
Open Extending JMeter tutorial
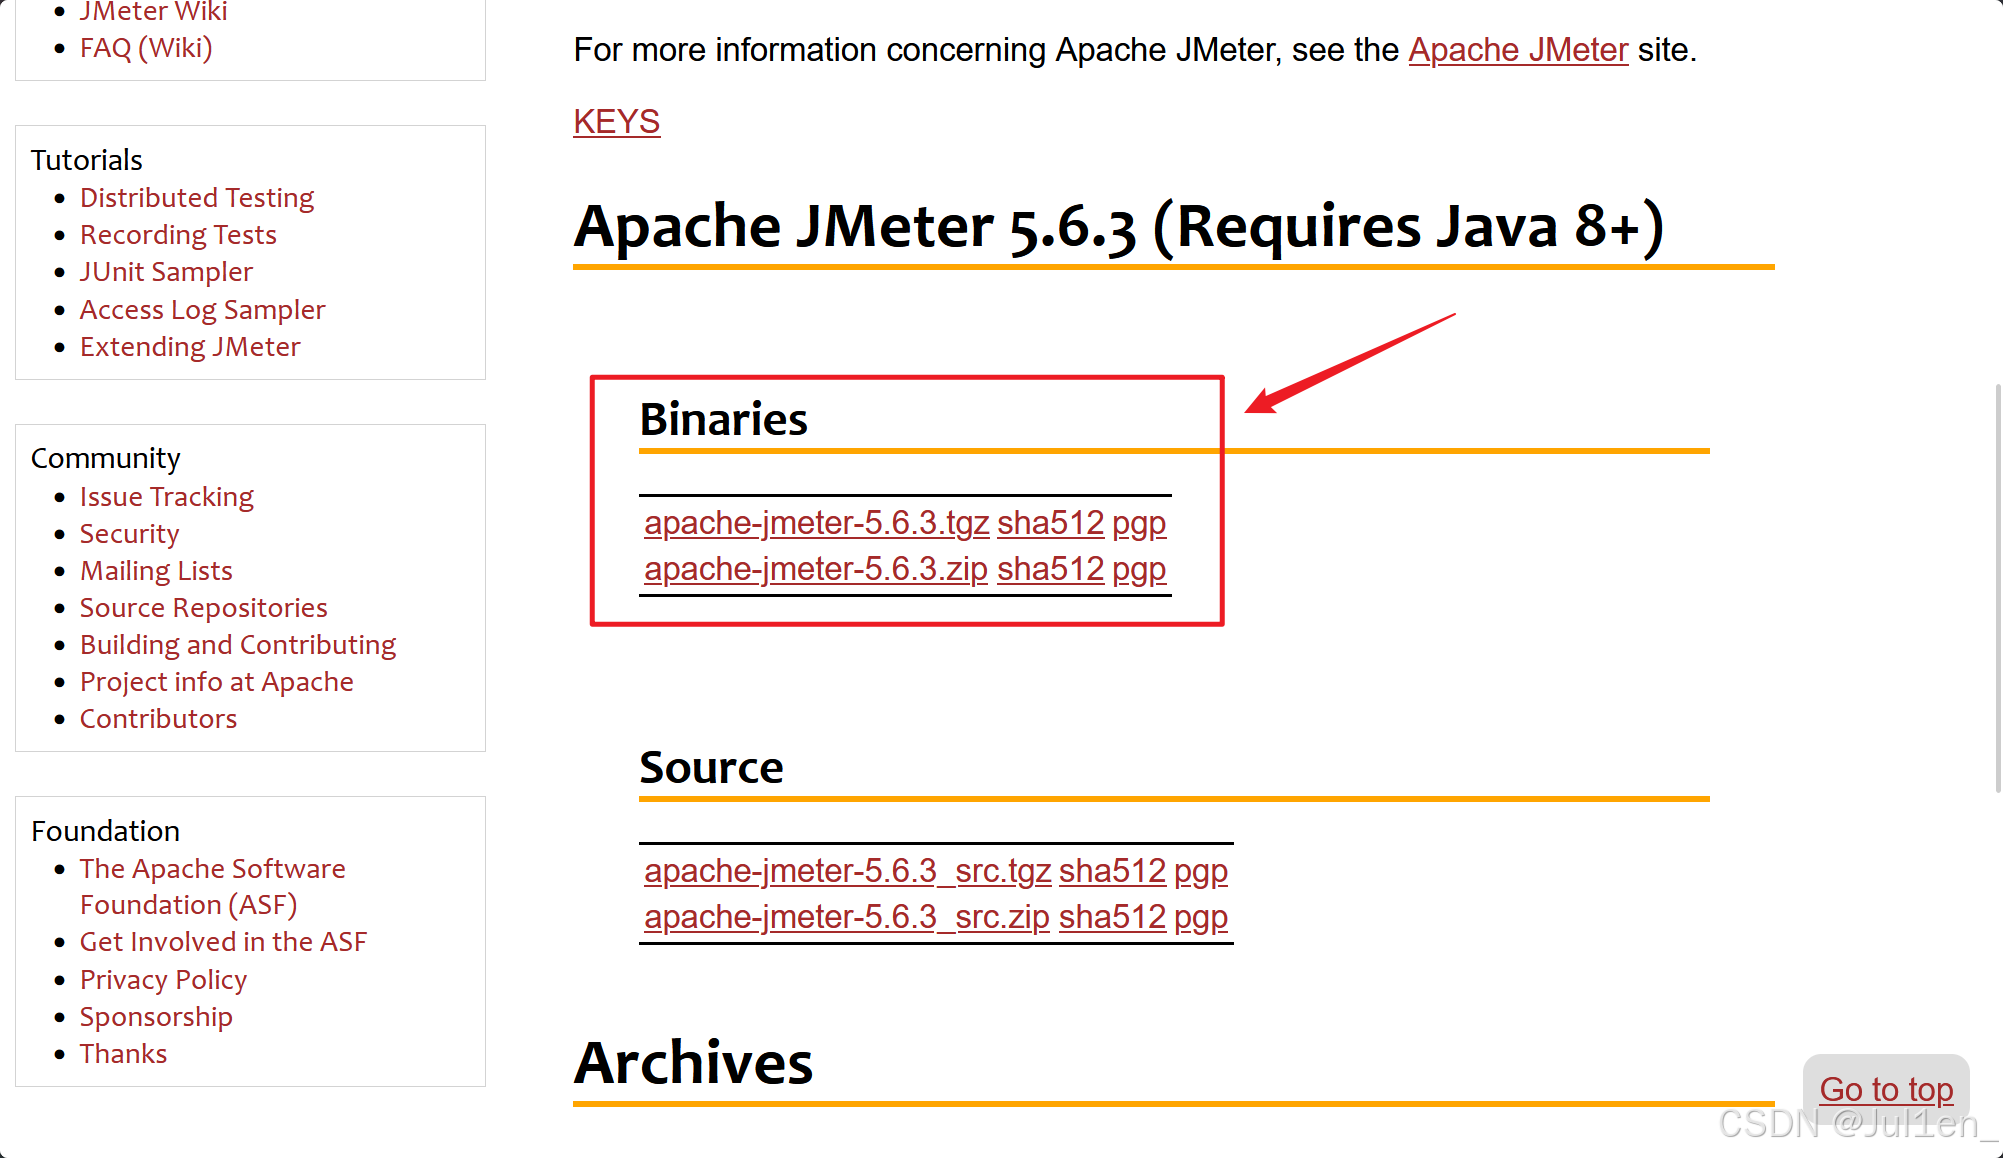[190, 347]
